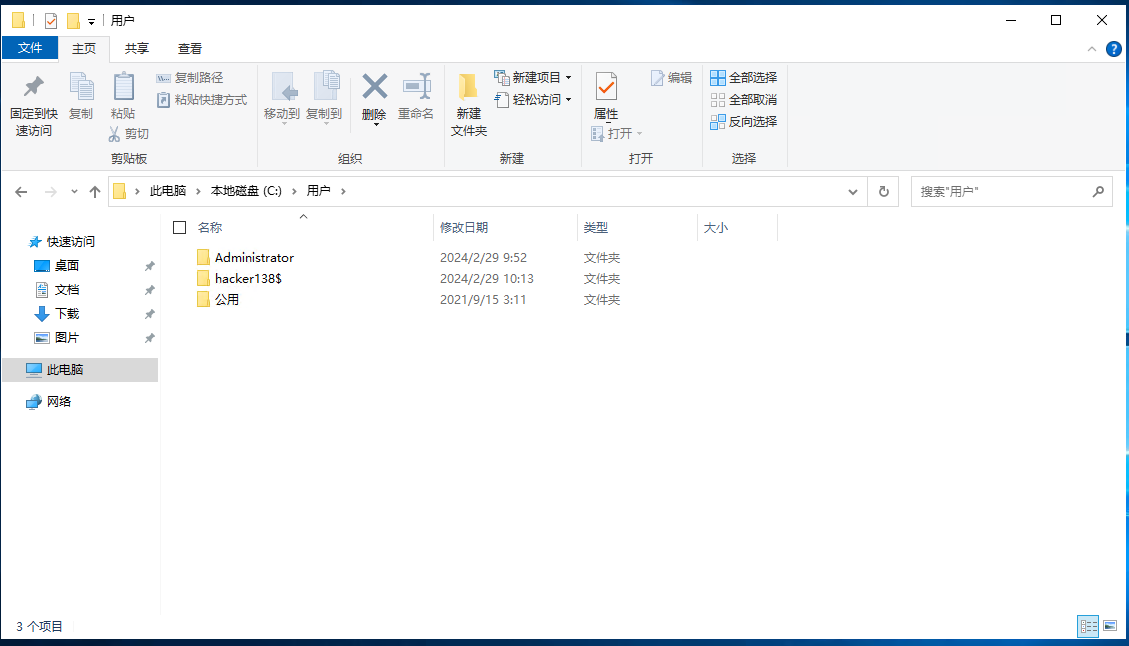The height and width of the screenshot is (646, 1129).
Task: Click the Up directory arrow
Action: tap(95, 192)
